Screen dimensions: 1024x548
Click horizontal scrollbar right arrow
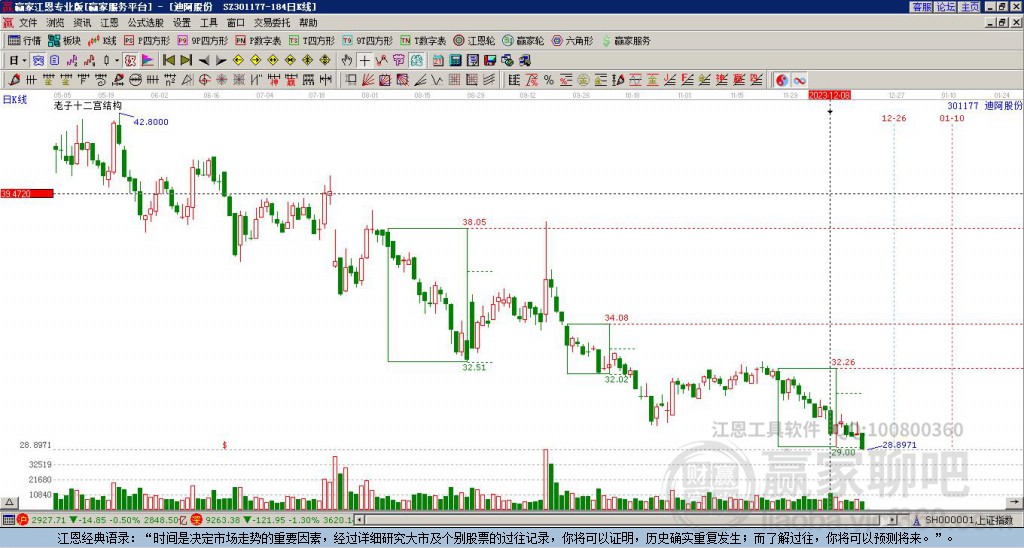pos(892,520)
